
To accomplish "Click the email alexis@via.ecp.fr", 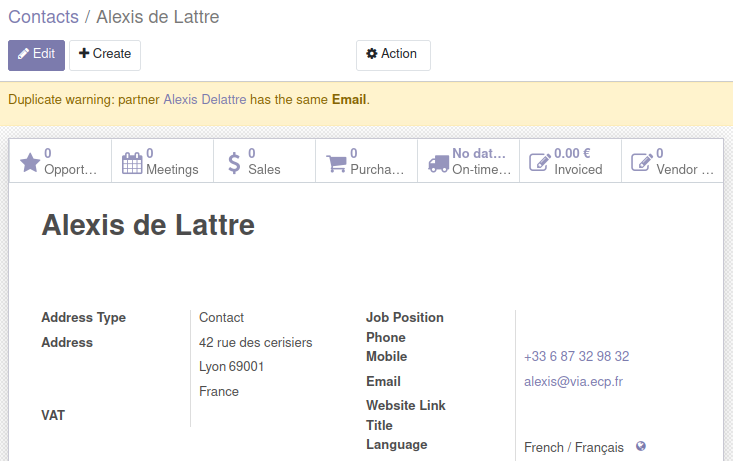I will click(573, 382).
